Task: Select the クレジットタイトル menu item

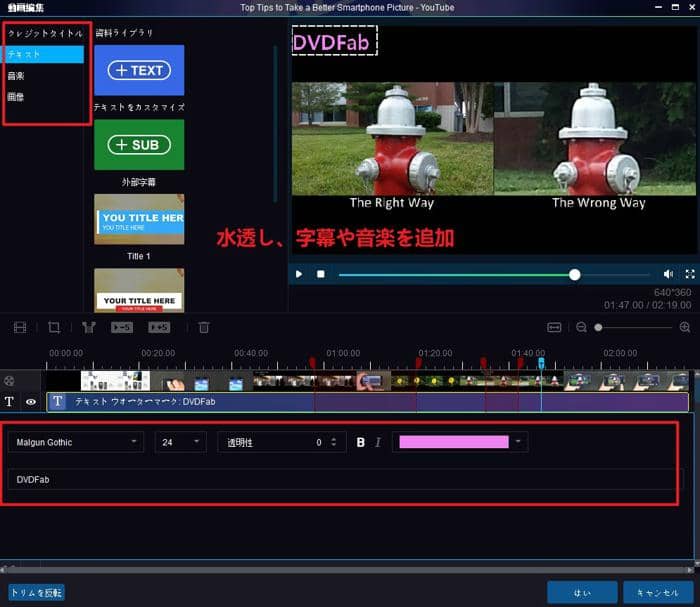Action: tap(45, 33)
